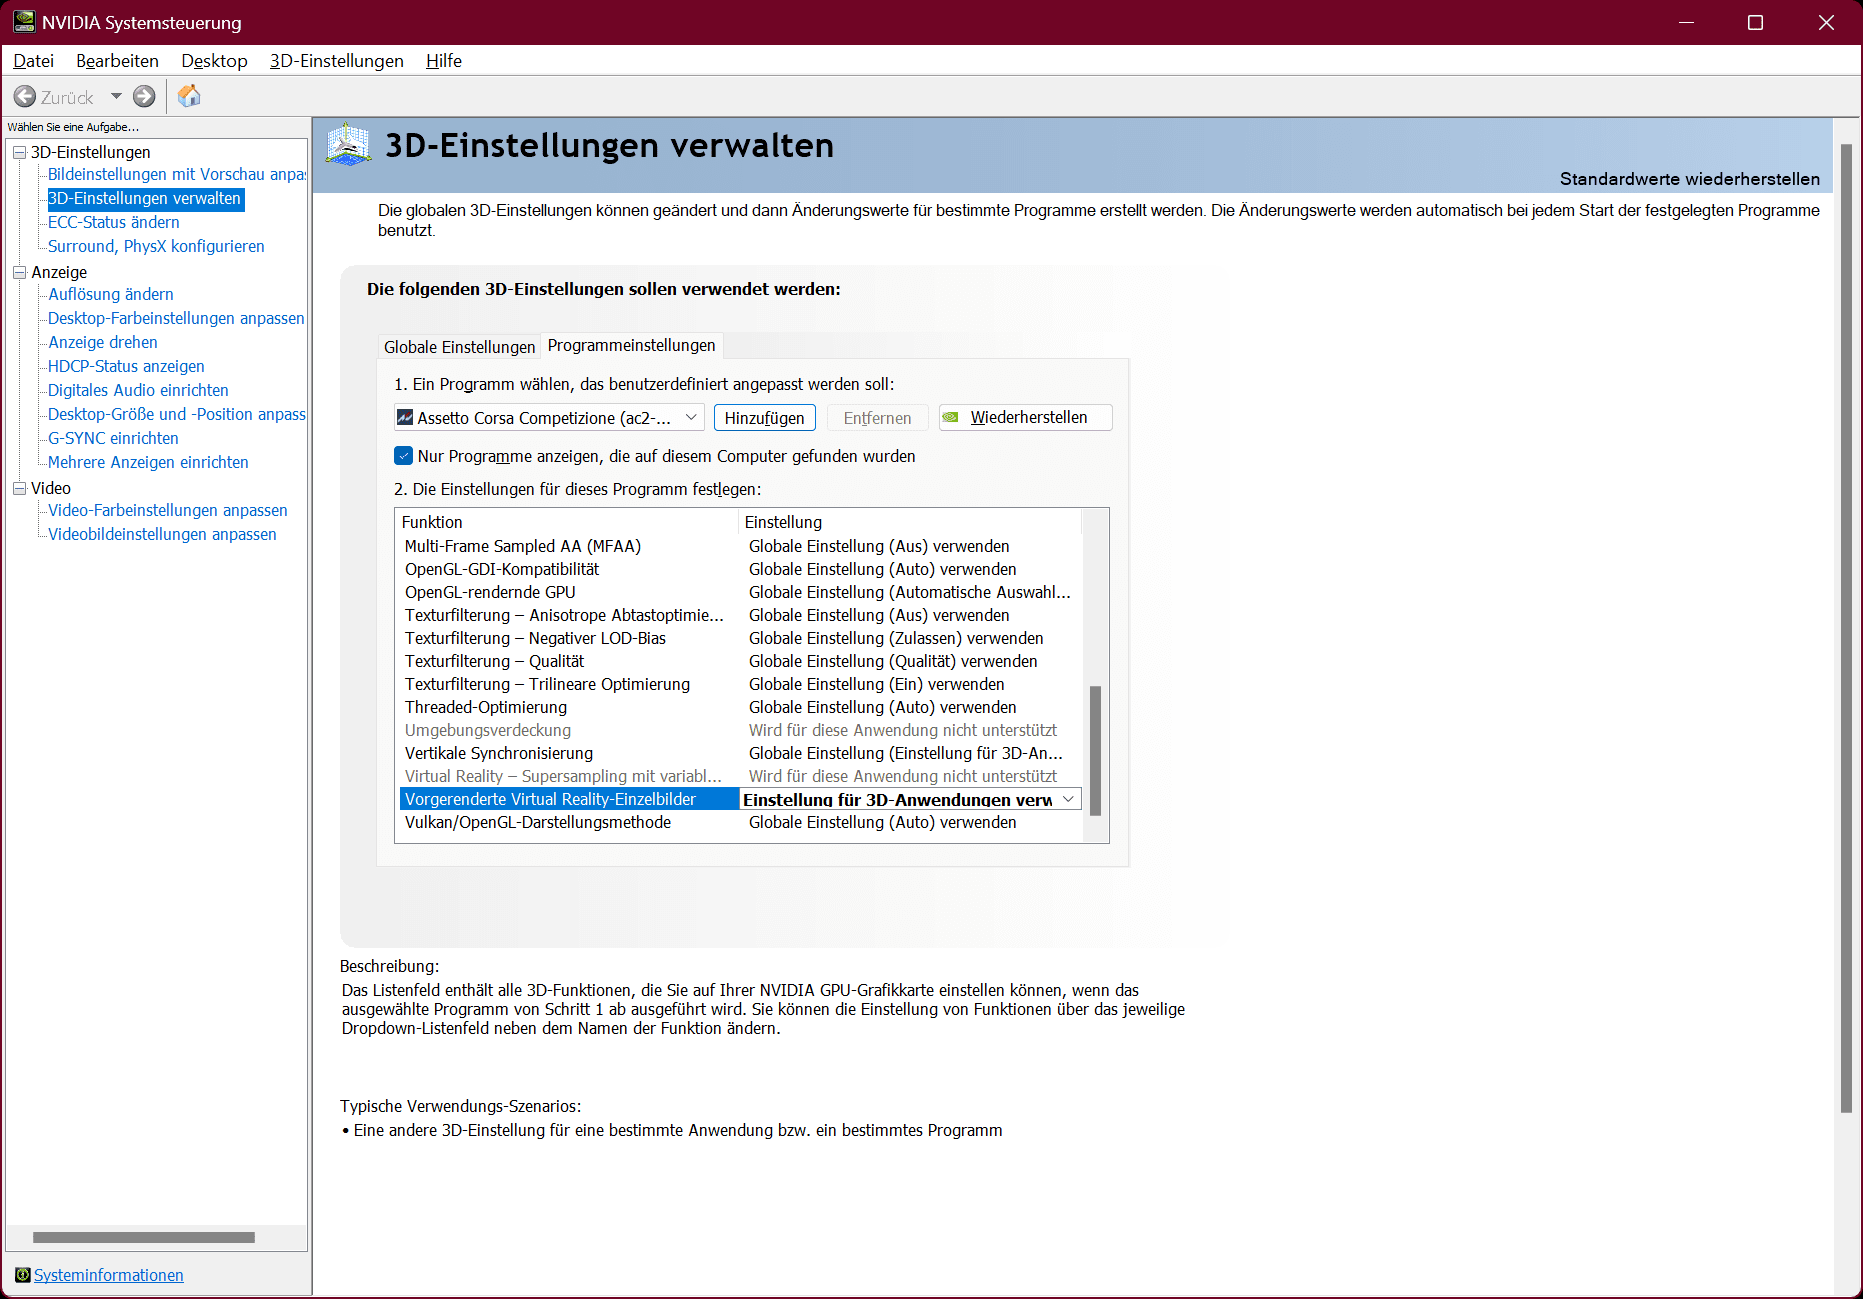Click the Entfernen button
This screenshot has height=1299, width=1863.
[877, 418]
